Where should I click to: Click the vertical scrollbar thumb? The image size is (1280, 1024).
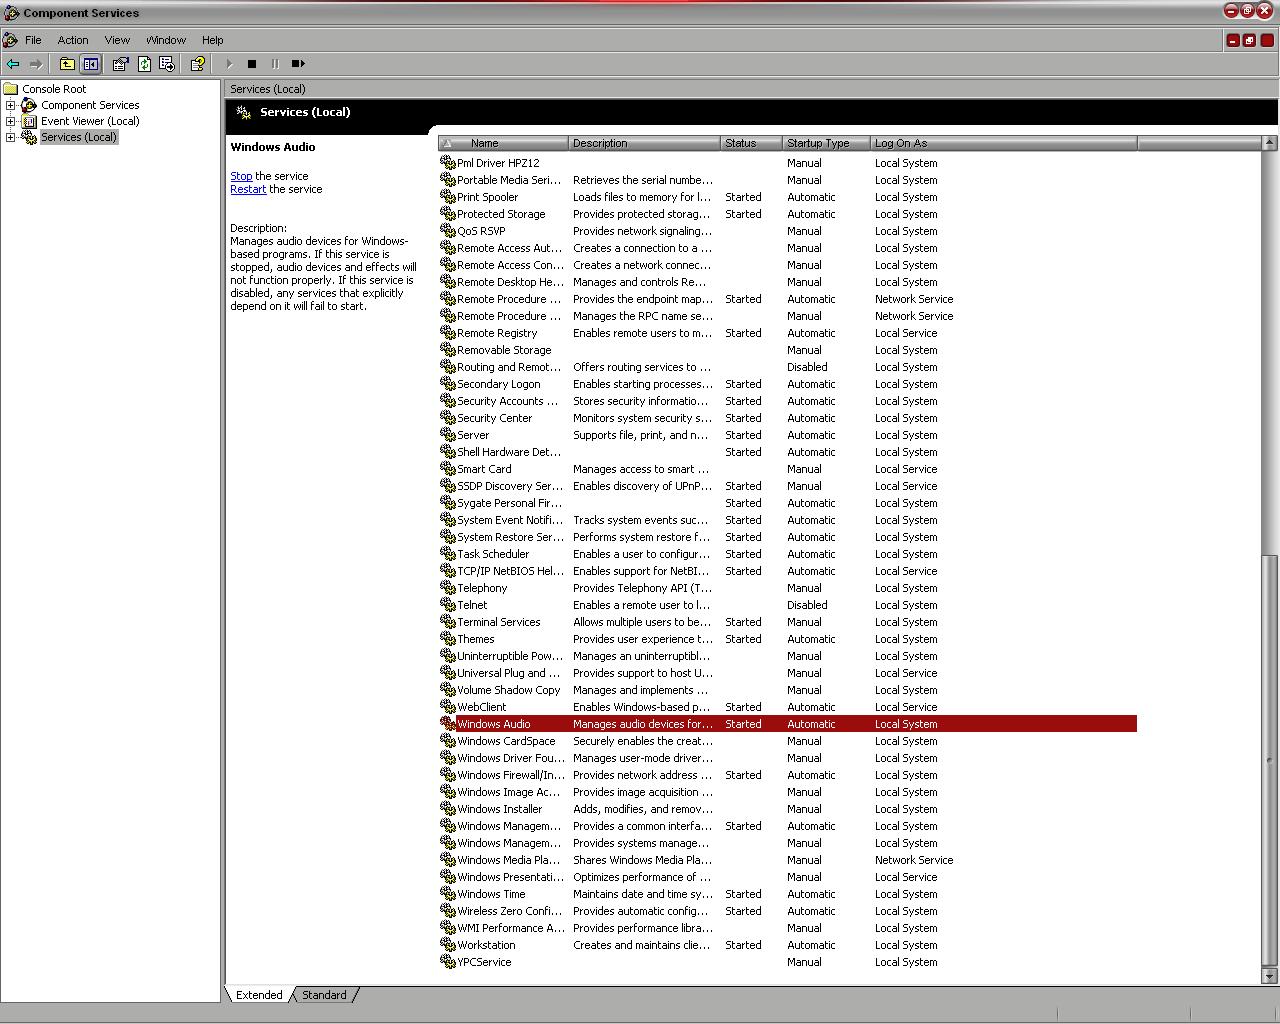click(x=1270, y=760)
